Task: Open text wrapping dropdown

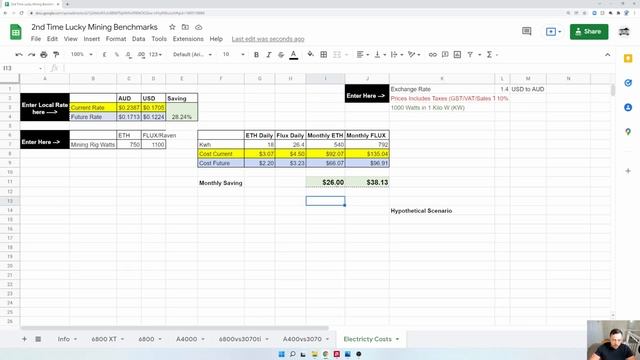Action: (397, 55)
